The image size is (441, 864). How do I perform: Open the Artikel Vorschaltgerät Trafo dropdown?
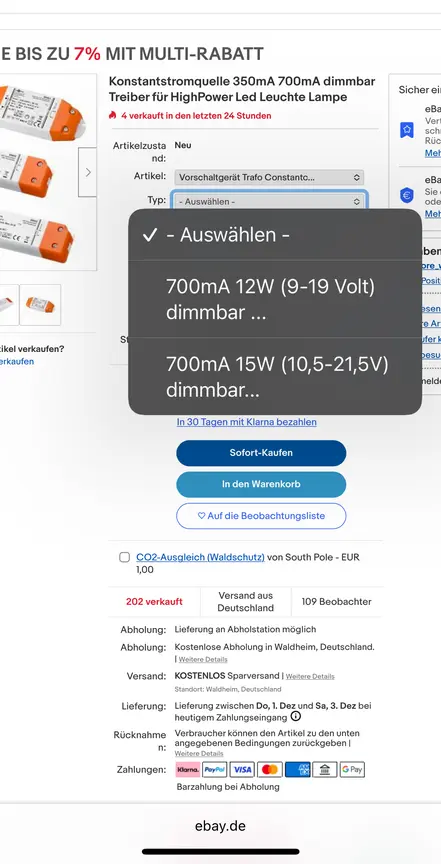click(x=269, y=177)
